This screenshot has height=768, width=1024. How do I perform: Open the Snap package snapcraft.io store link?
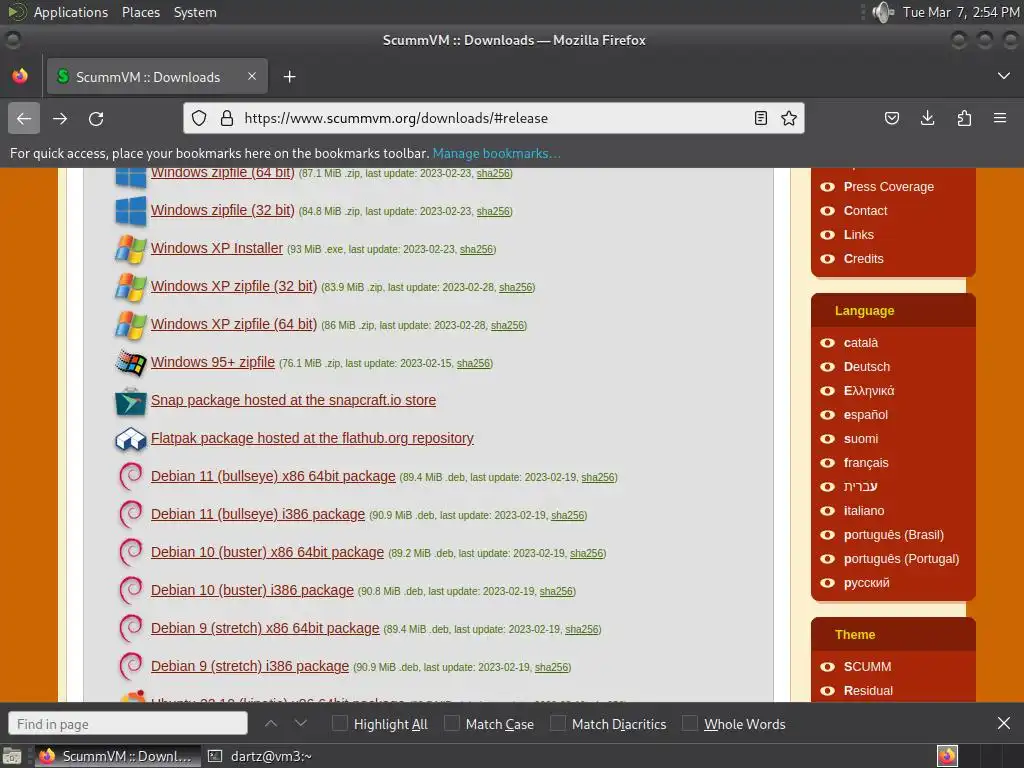coord(293,400)
